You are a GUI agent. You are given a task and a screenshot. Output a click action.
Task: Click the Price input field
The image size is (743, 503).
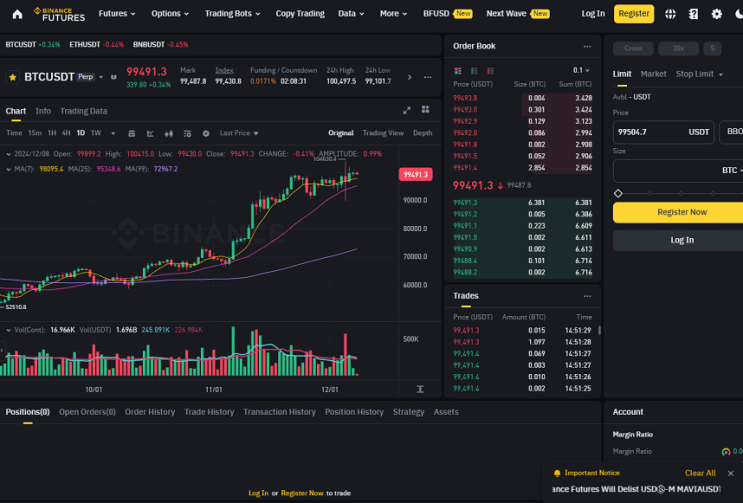[663, 132]
